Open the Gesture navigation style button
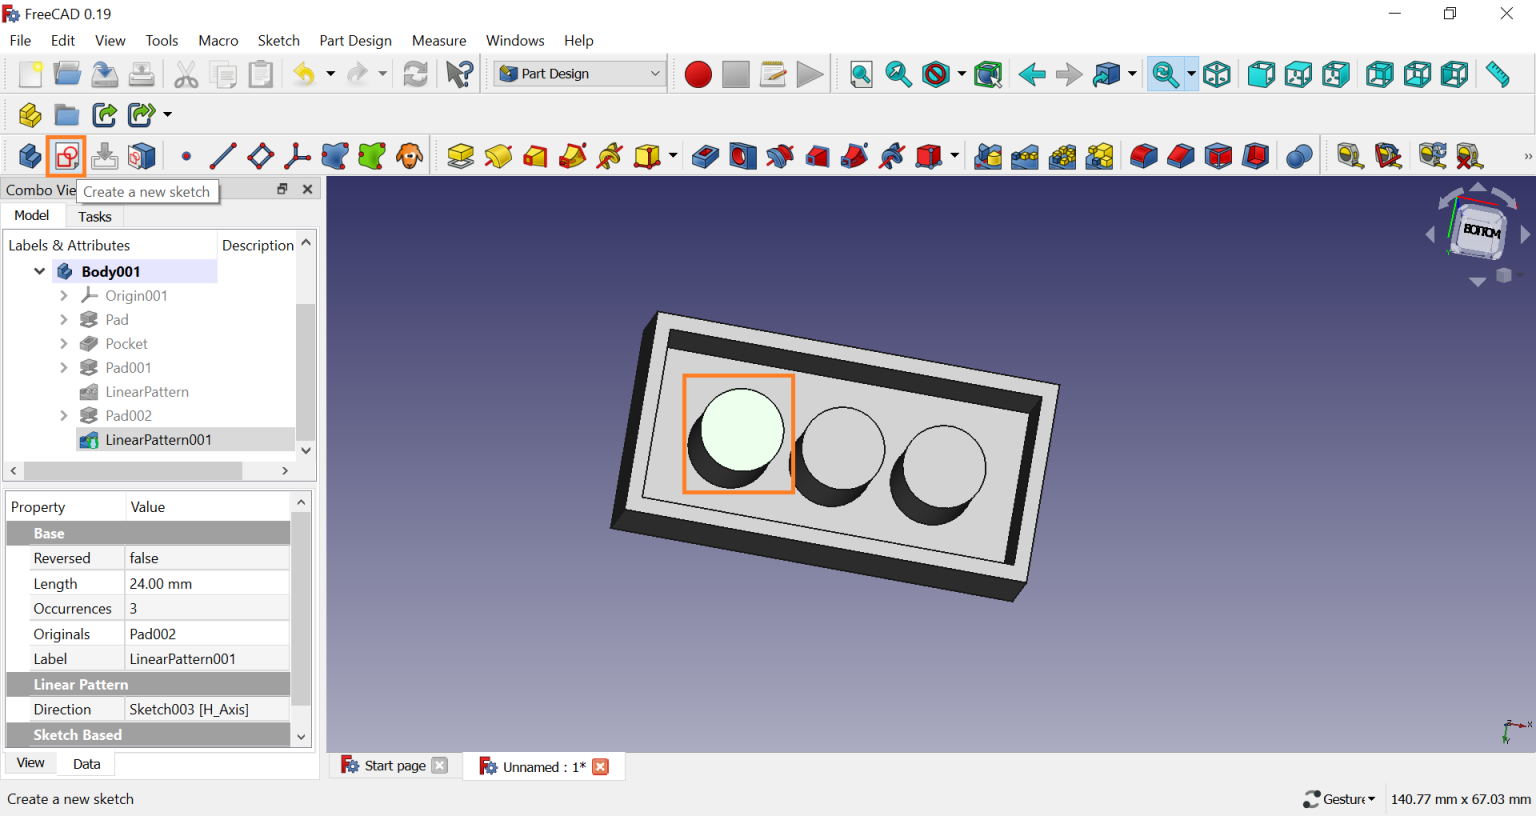 [1339, 799]
